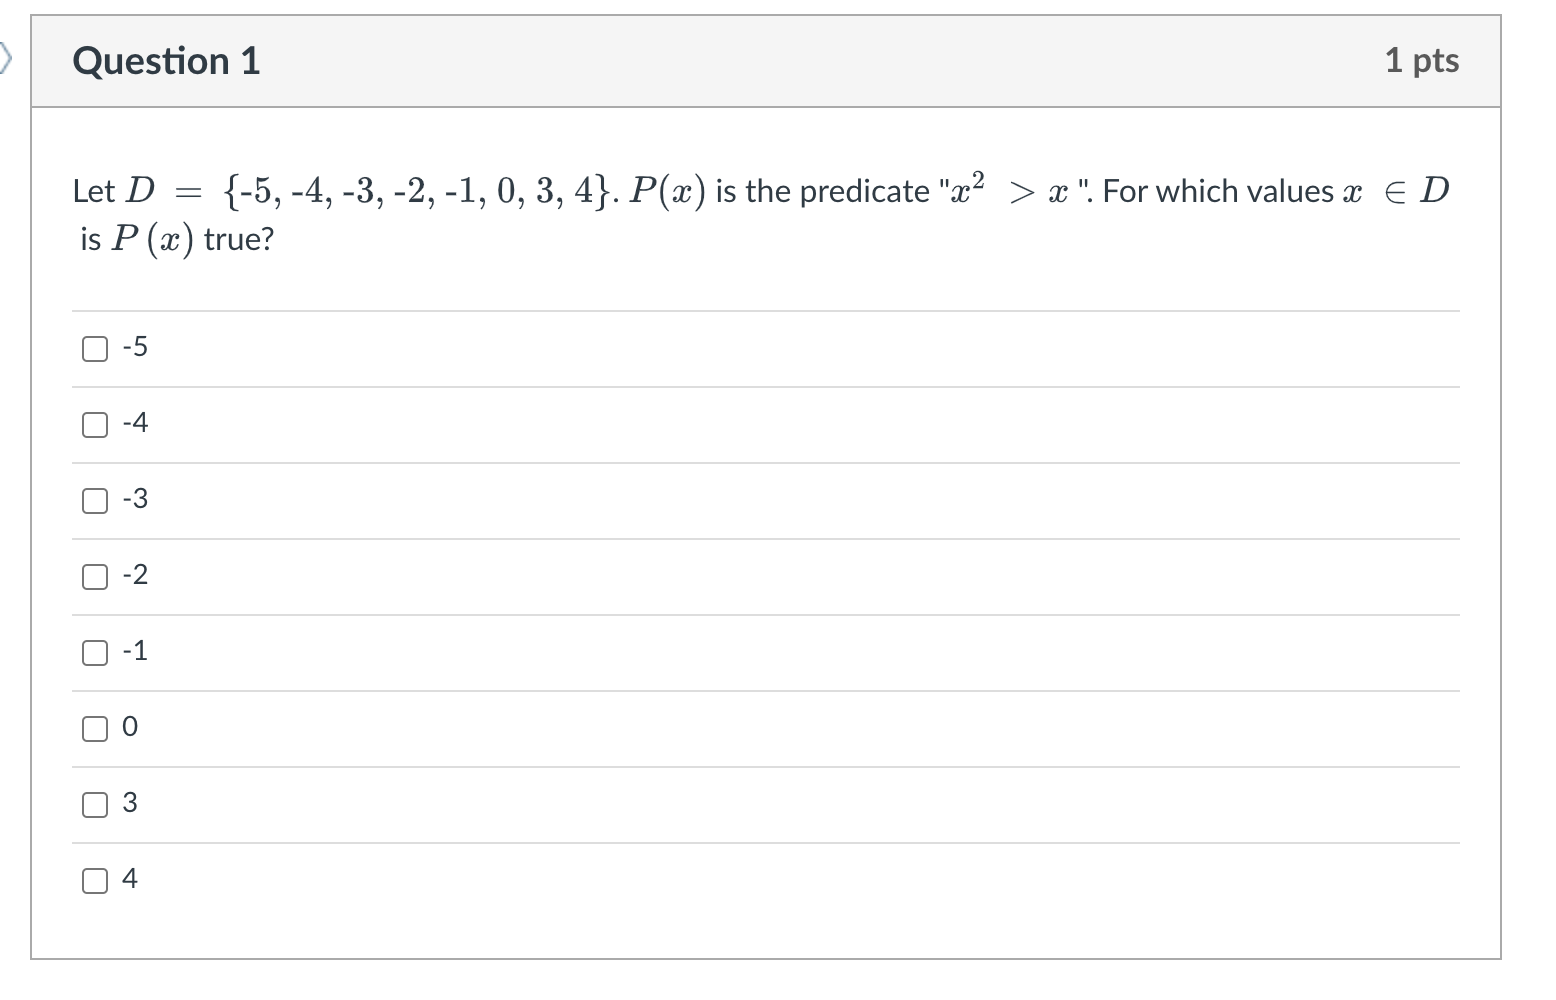This screenshot has width=1556, height=1000.
Task: Check the -5 answer checkbox
Action: pos(95,349)
